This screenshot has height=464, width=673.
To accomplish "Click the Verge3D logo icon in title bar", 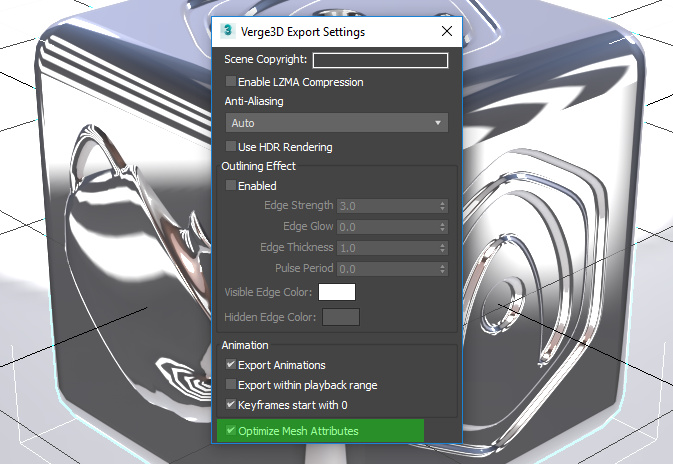I will click(227, 31).
